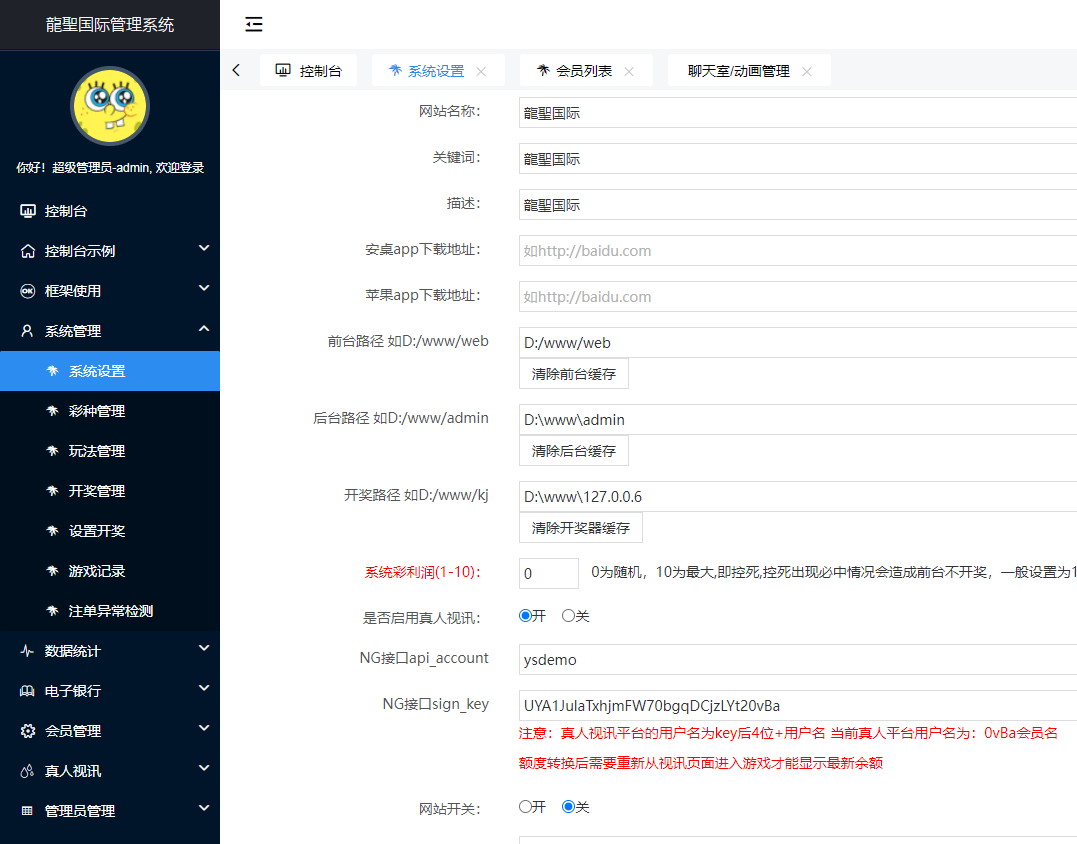Viewport: 1077px width, 844px height.
Task: Close the 会员列表 tab
Action: (629, 71)
